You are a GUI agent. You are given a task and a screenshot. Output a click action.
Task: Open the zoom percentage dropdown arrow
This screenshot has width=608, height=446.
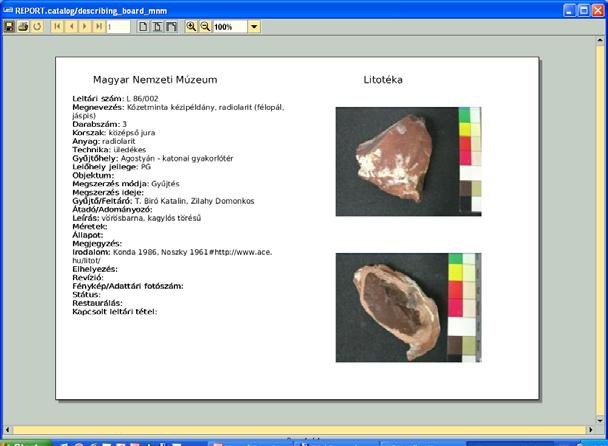pyautogui.click(x=254, y=27)
